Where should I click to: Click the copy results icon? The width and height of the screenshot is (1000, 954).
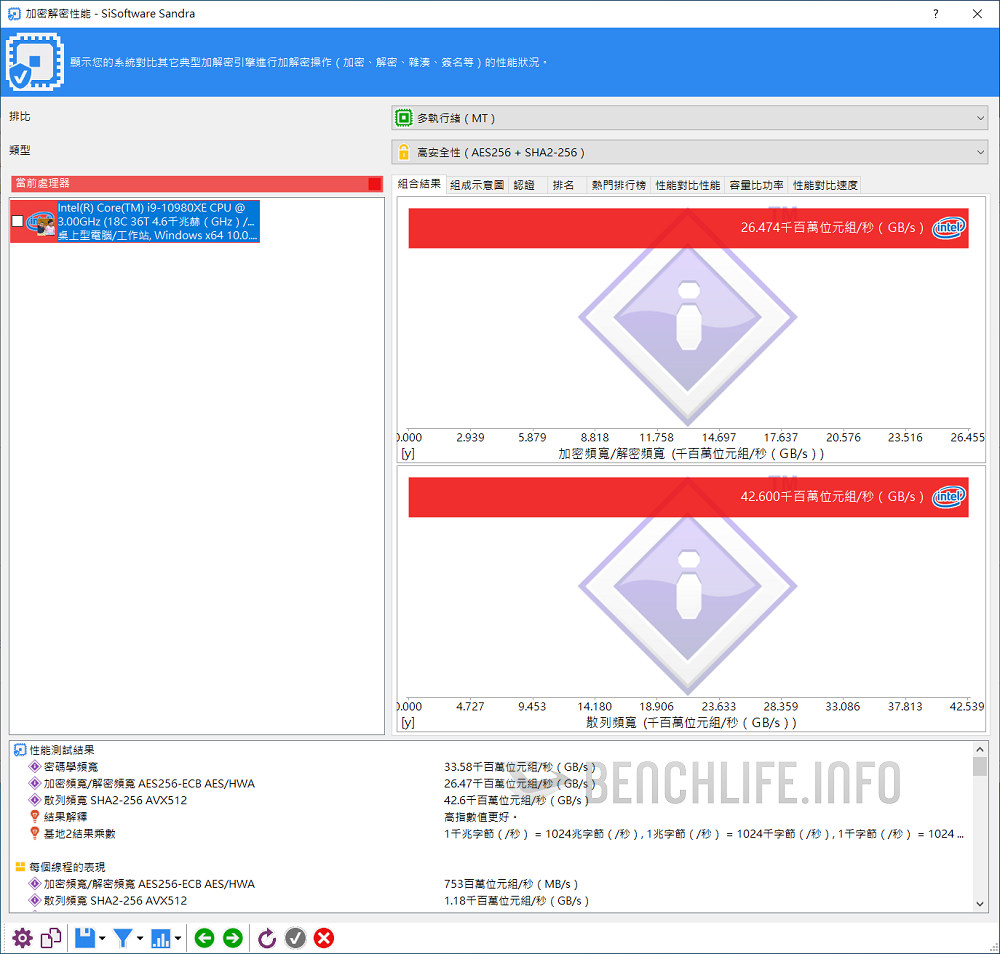pos(50,938)
